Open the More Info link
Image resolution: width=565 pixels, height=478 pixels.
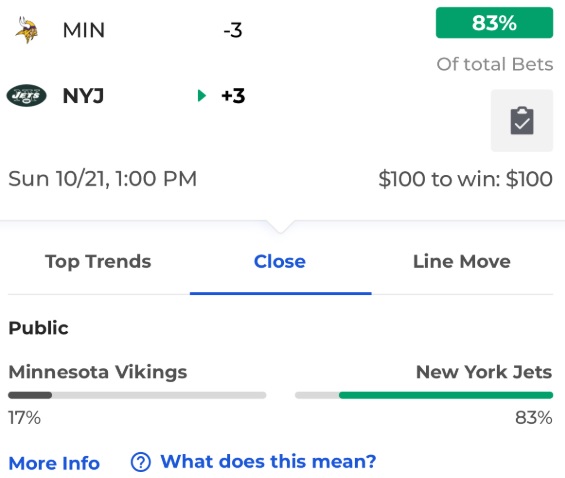coord(54,463)
